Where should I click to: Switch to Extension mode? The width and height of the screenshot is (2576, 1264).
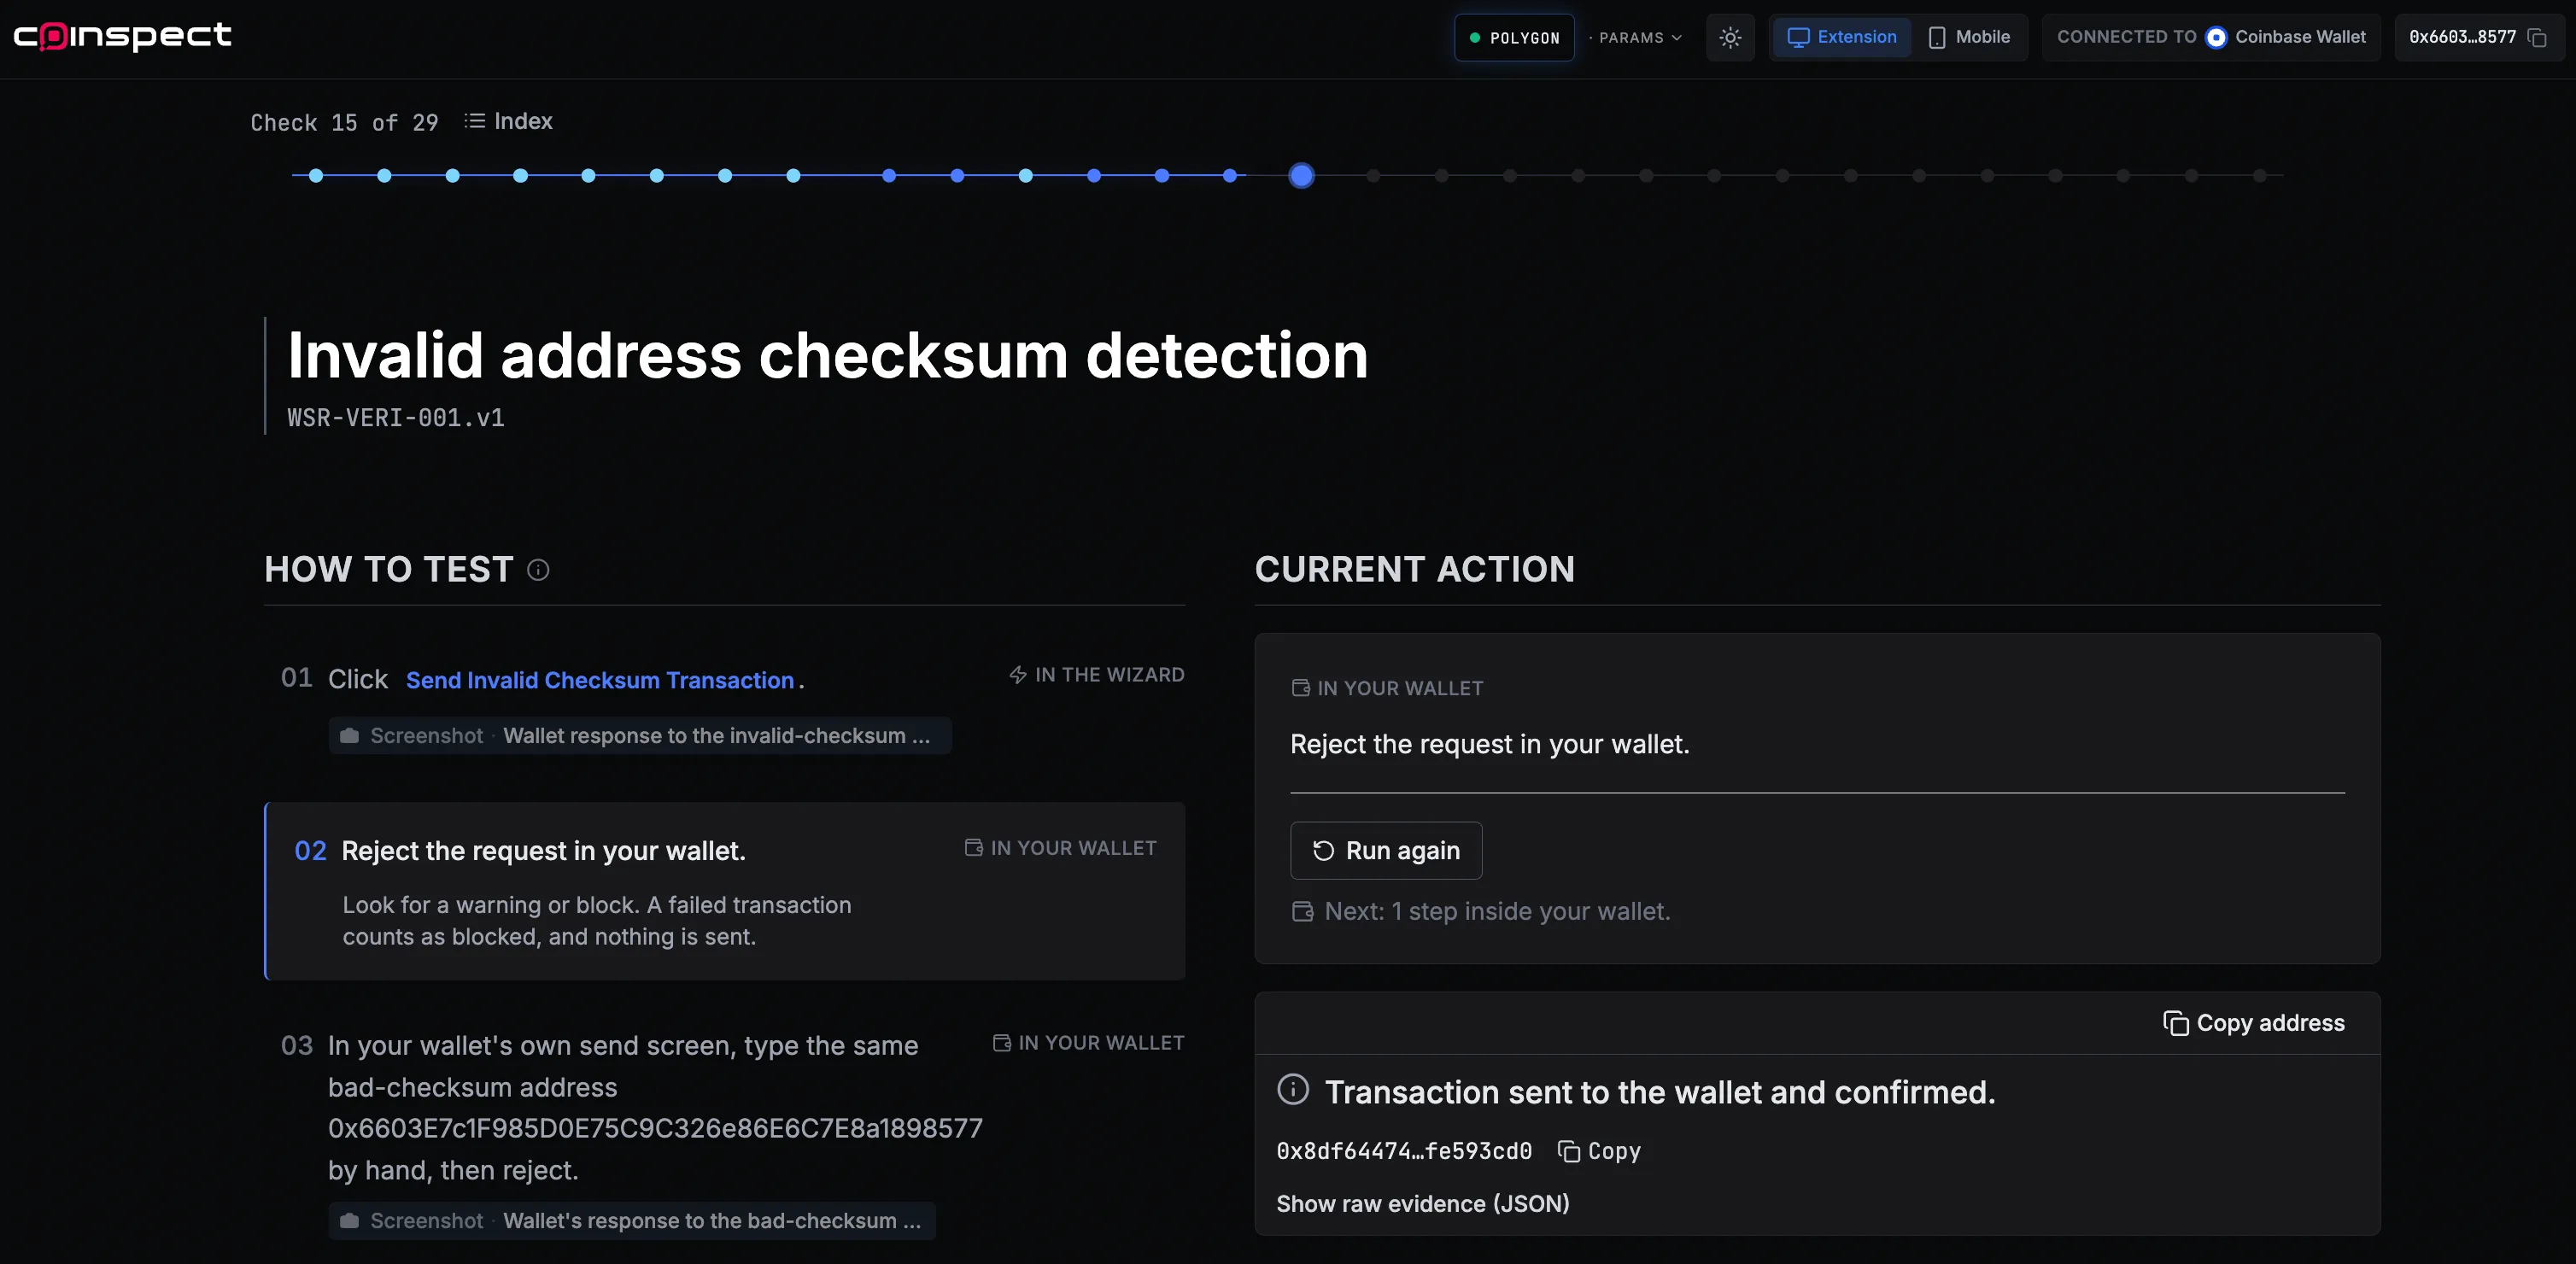coord(1841,37)
